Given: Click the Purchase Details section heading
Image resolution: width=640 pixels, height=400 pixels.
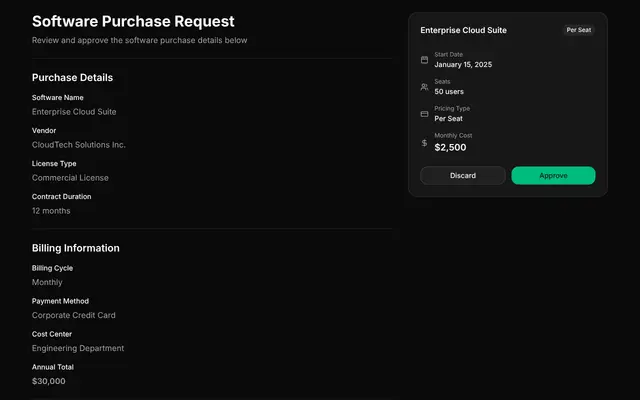Looking at the screenshot, I should tap(72, 78).
